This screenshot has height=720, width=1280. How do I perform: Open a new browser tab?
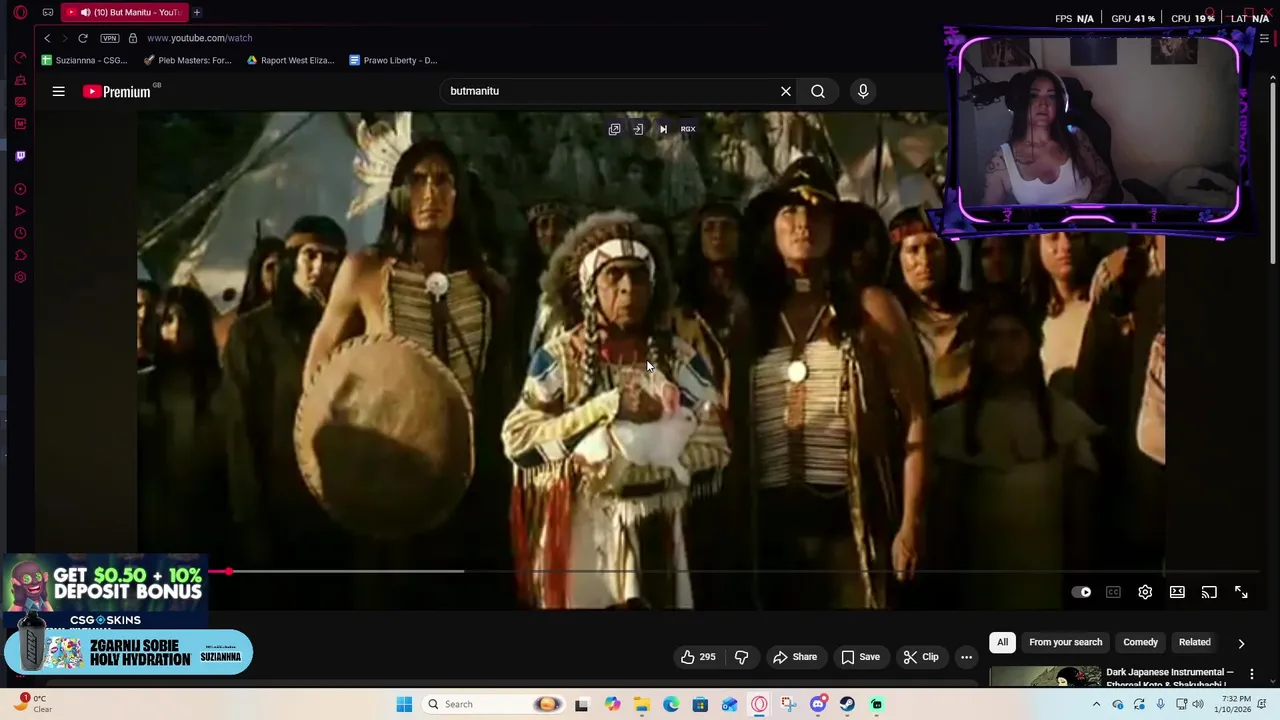pyautogui.click(x=197, y=12)
